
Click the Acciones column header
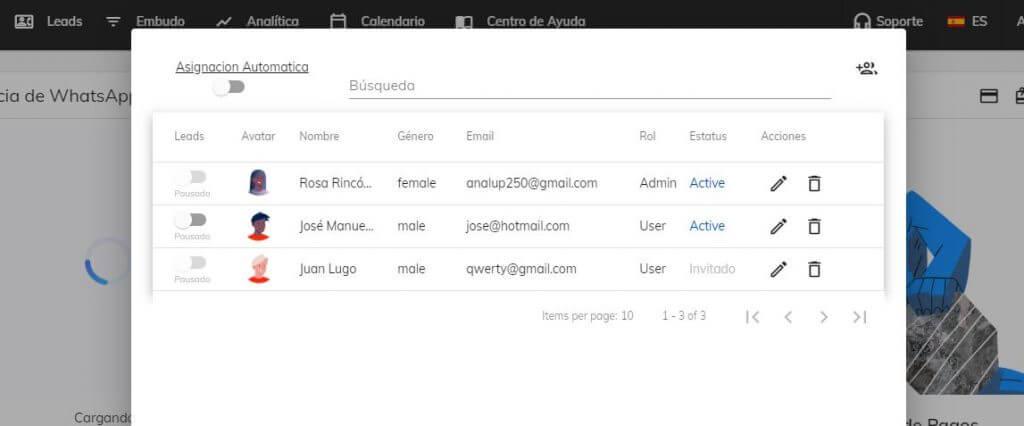tap(783, 137)
